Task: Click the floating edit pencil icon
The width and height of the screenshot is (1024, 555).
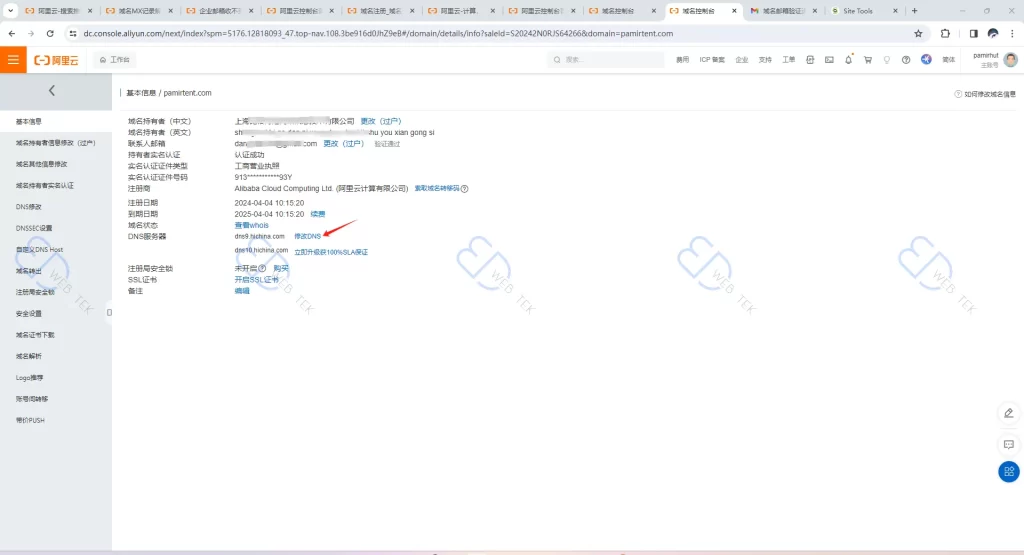Action: pyautogui.click(x=1008, y=413)
